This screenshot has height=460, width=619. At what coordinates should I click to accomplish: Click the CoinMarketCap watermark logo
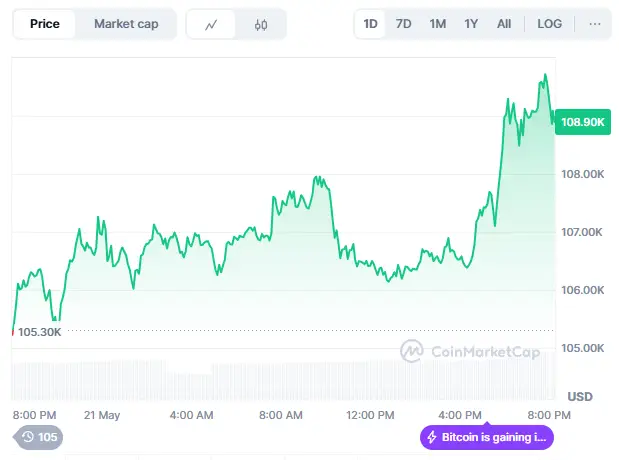(470, 351)
